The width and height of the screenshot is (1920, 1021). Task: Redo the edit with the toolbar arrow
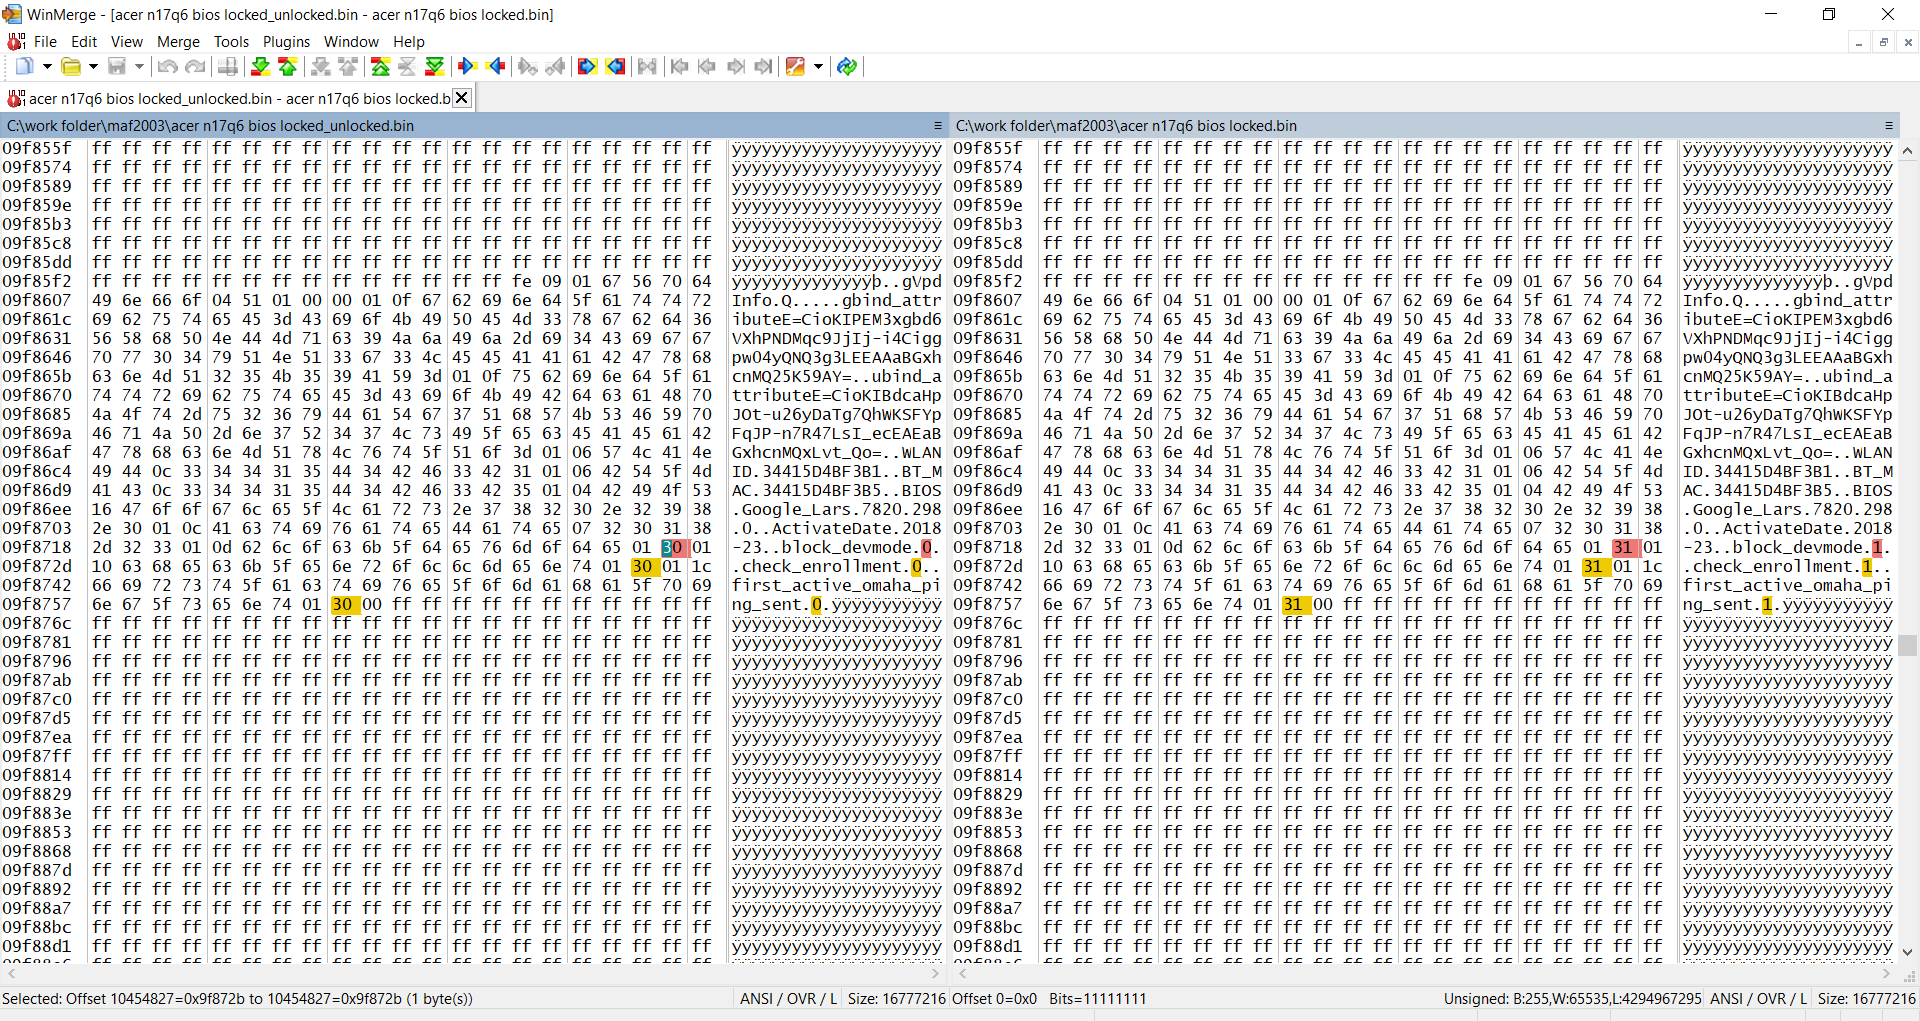click(x=195, y=67)
